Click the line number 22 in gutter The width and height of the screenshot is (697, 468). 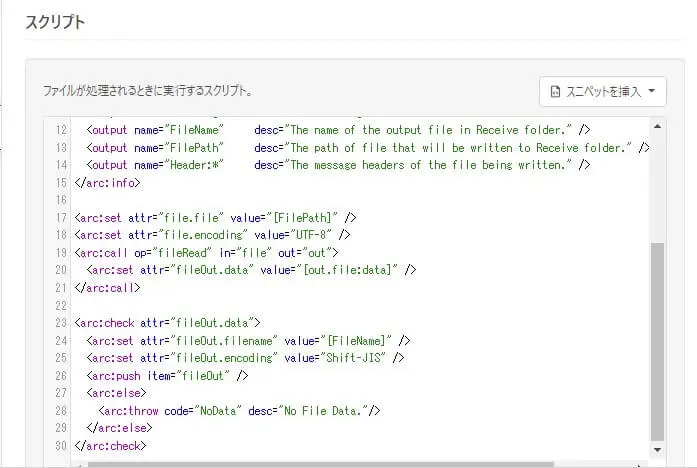pyautogui.click(x=61, y=306)
